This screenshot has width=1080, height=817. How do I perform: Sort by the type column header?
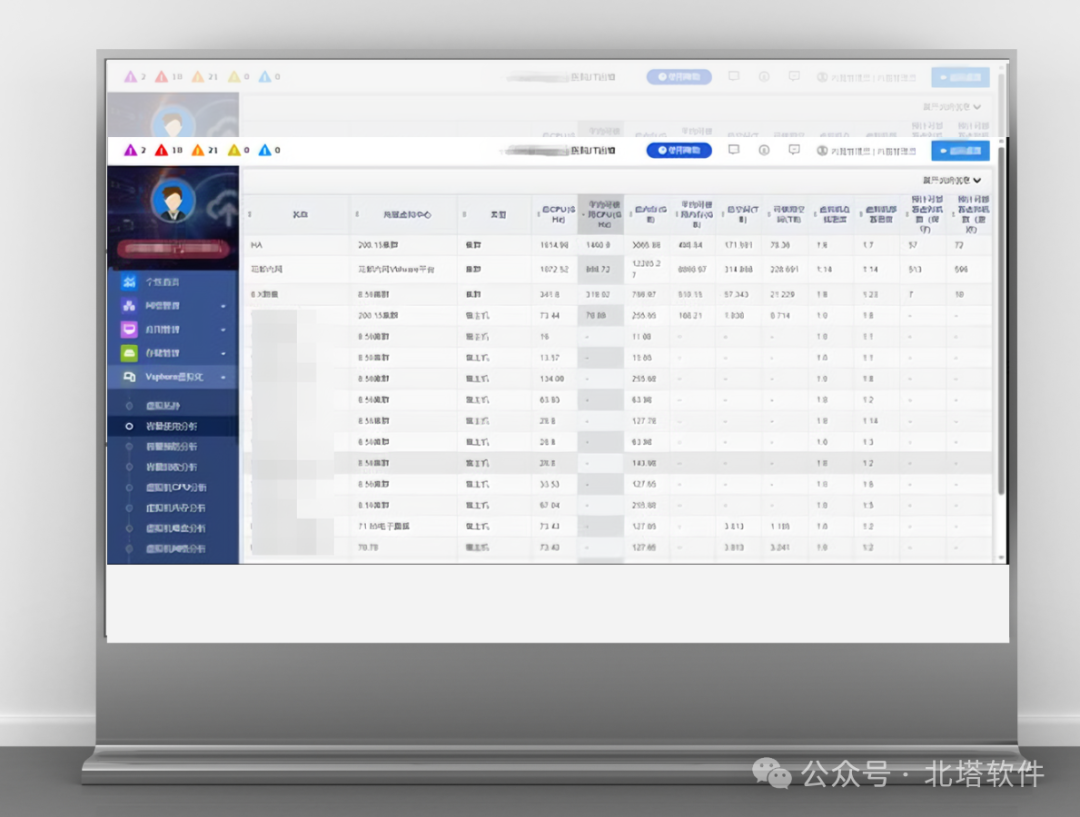(x=498, y=215)
